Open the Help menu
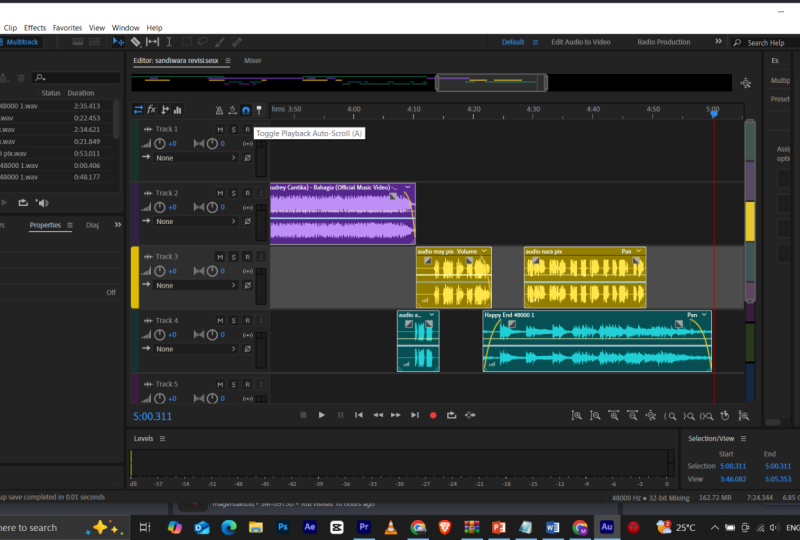 point(154,28)
